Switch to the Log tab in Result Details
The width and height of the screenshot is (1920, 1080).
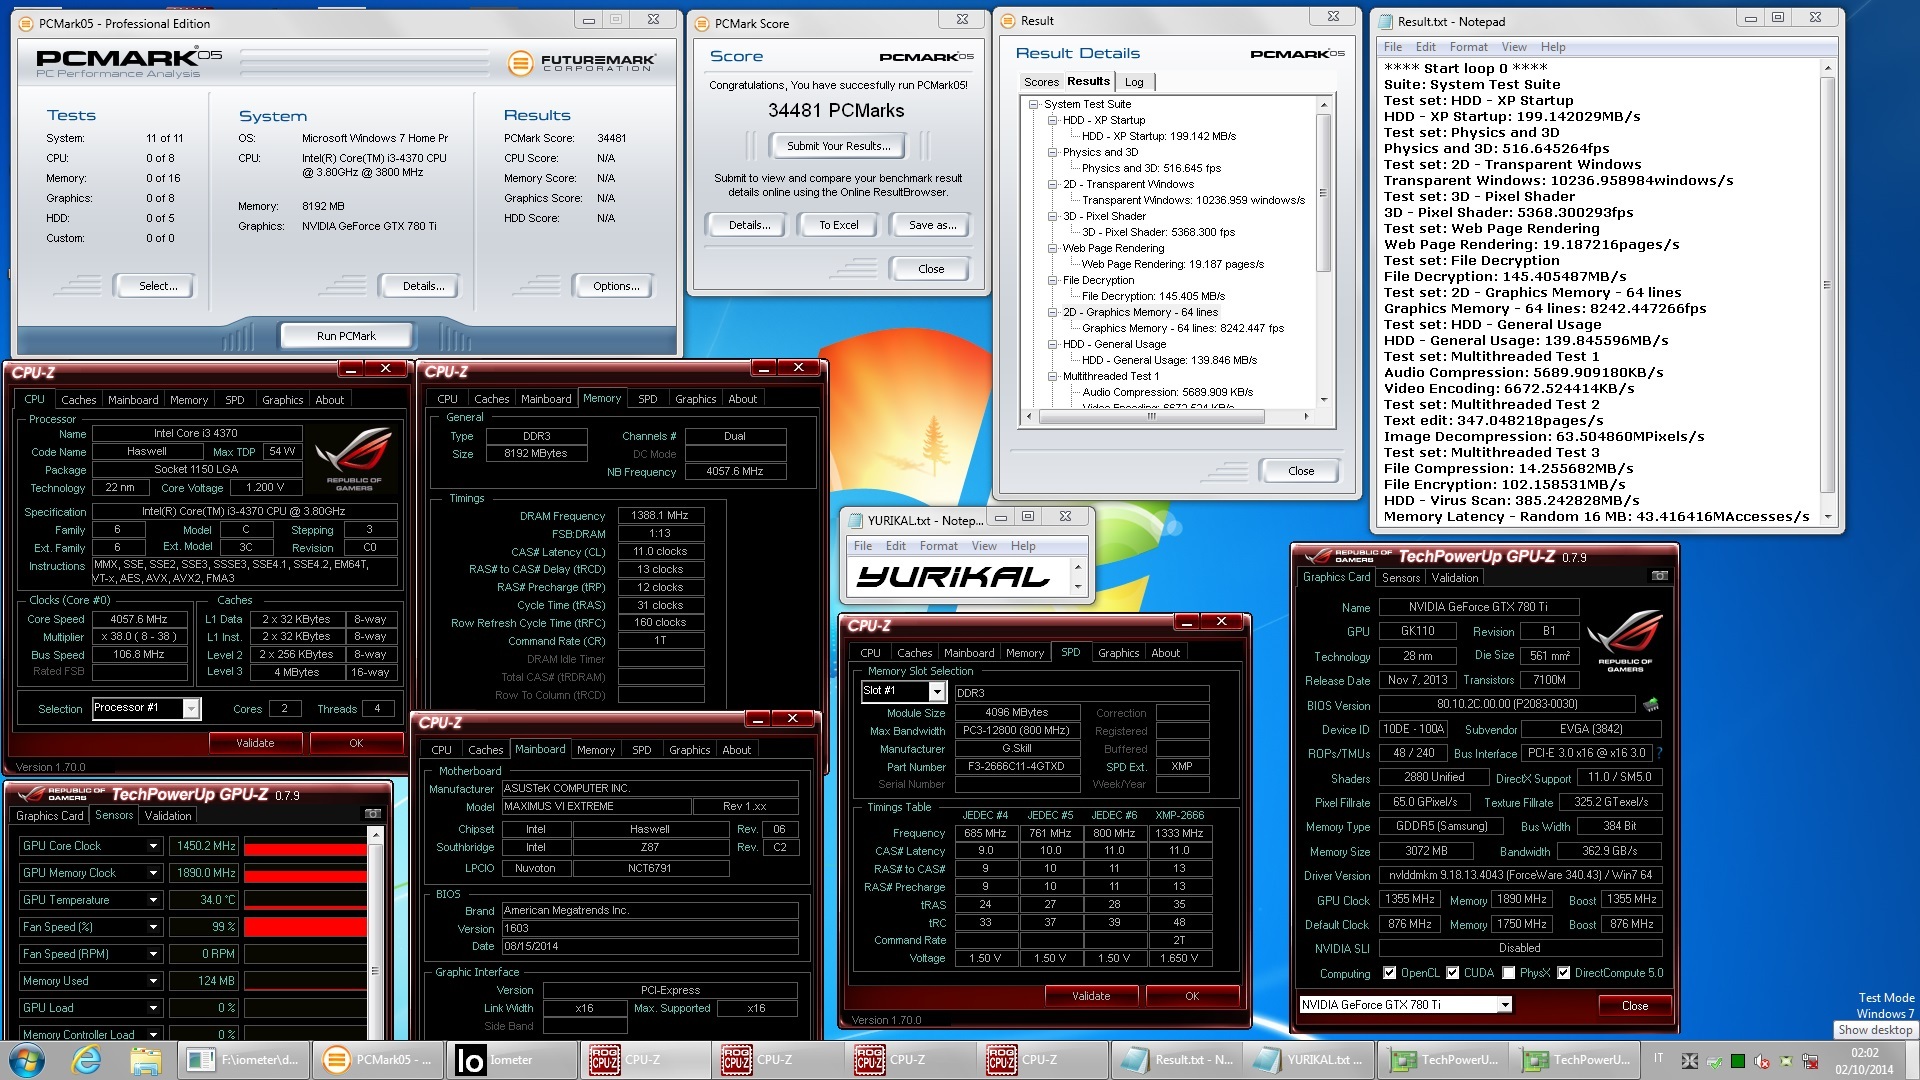coord(1134,82)
